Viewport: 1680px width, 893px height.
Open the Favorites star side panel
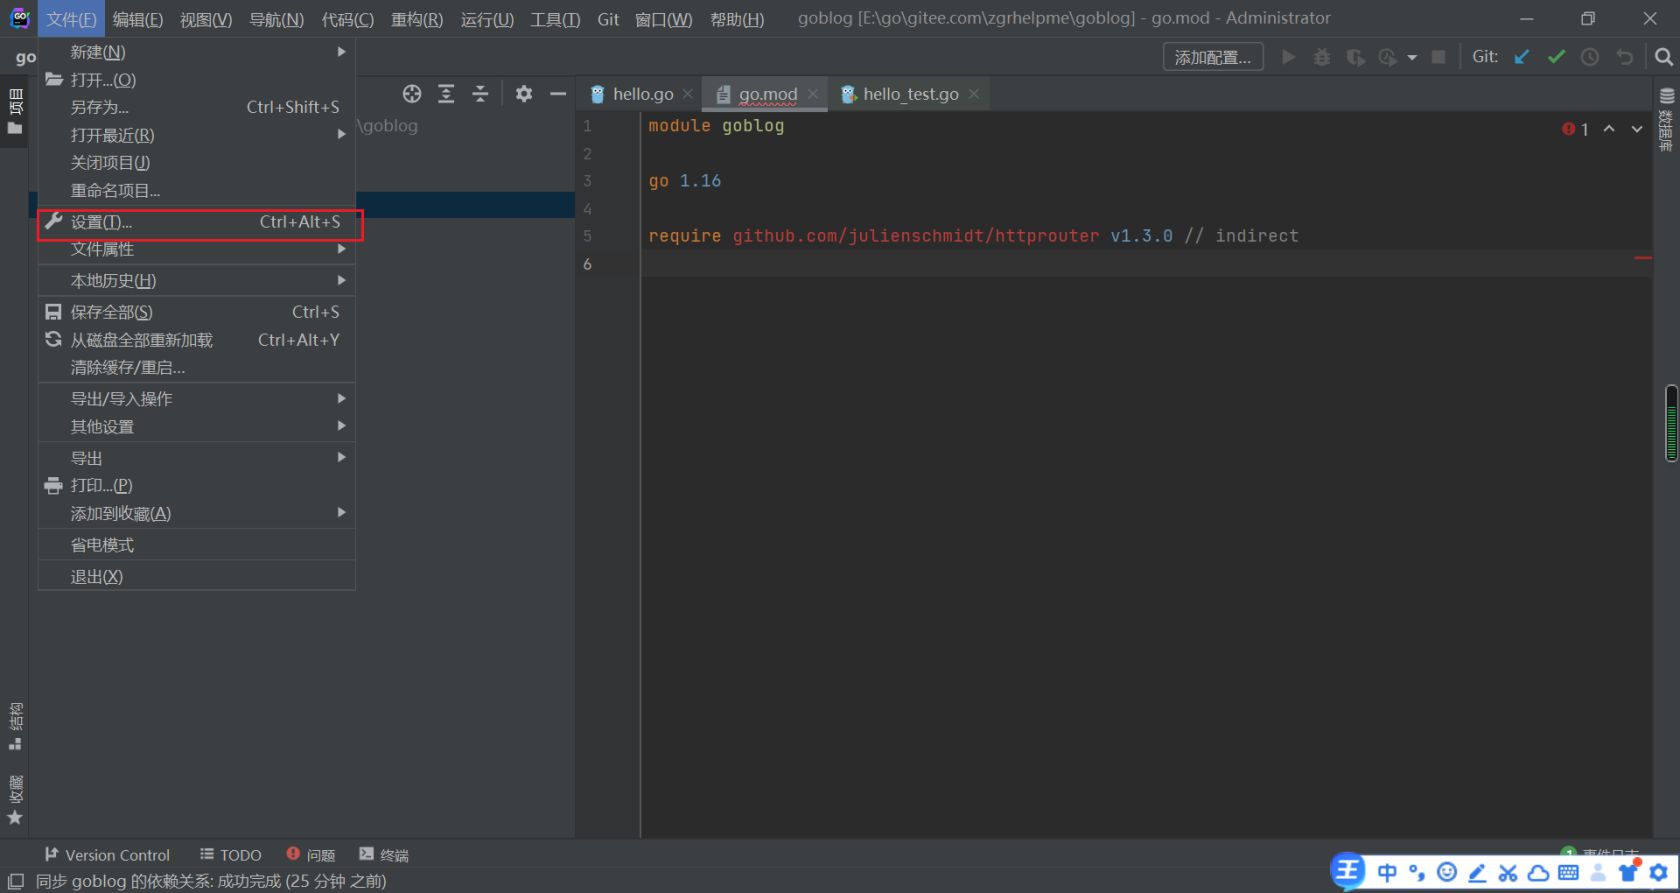pyautogui.click(x=15, y=800)
